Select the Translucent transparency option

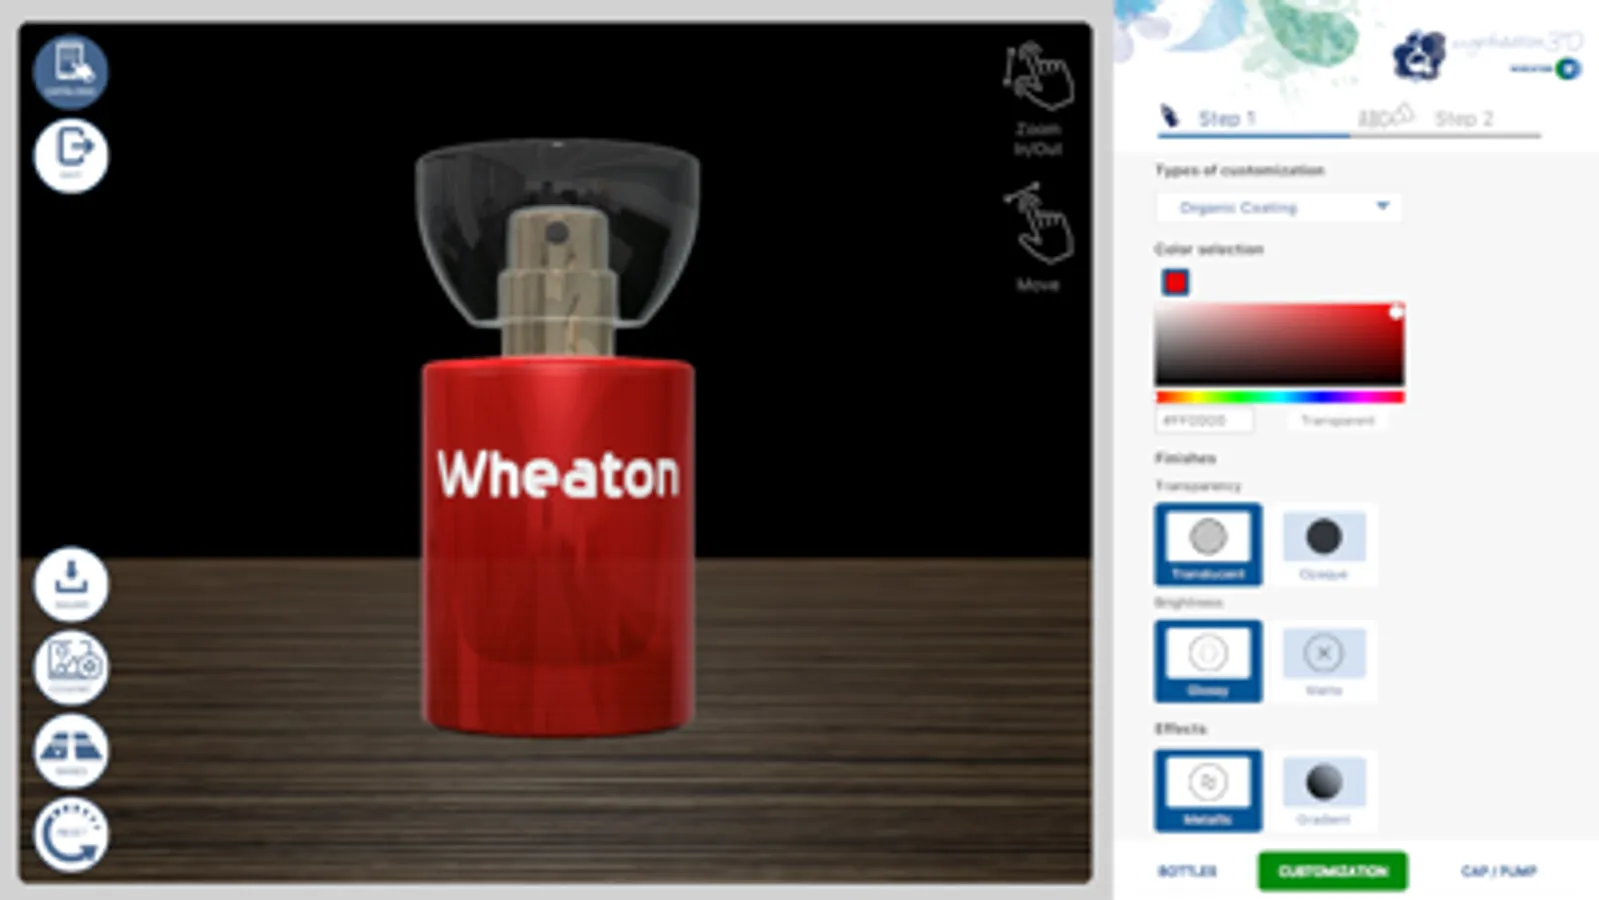(1208, 544)
